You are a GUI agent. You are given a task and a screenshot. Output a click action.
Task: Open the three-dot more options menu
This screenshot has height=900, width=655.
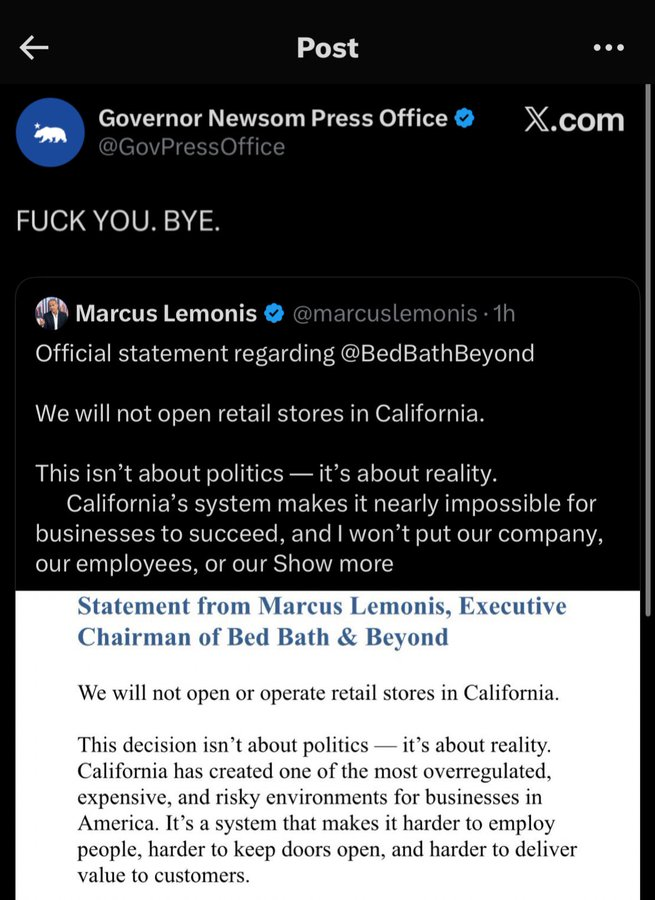tap(609, 48)
